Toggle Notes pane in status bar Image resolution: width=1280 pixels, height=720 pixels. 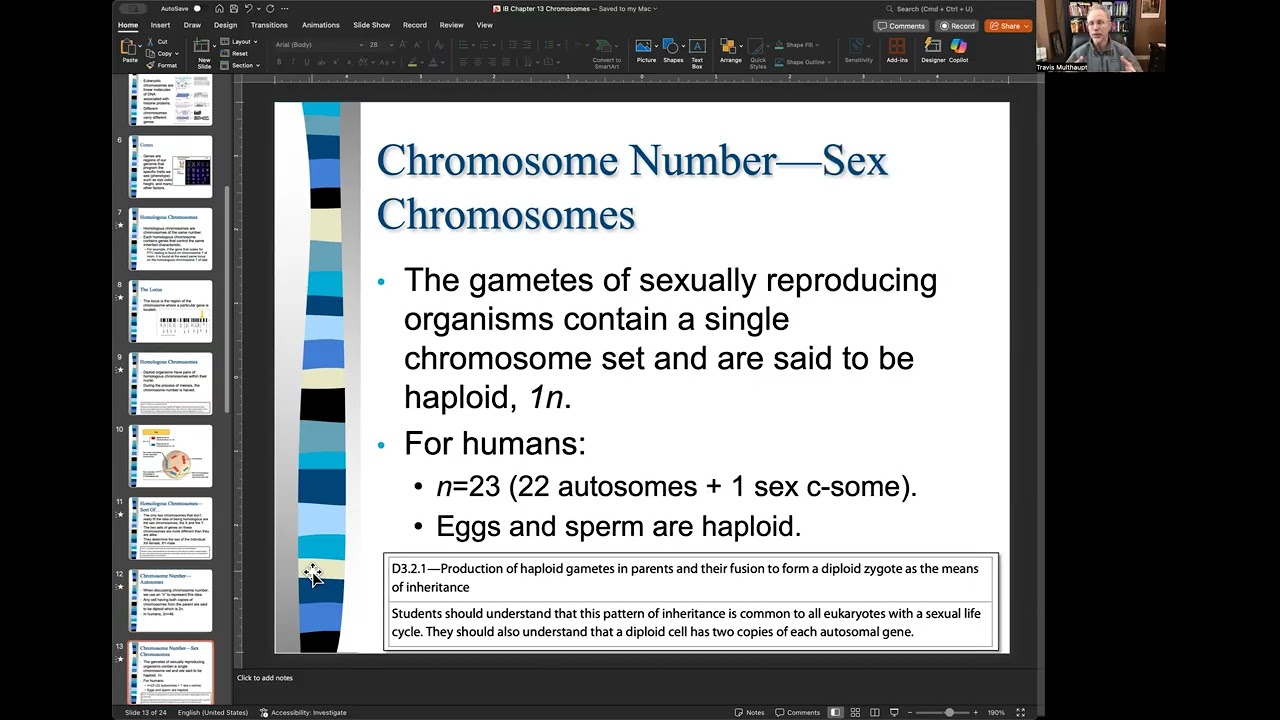coord(749,712)
